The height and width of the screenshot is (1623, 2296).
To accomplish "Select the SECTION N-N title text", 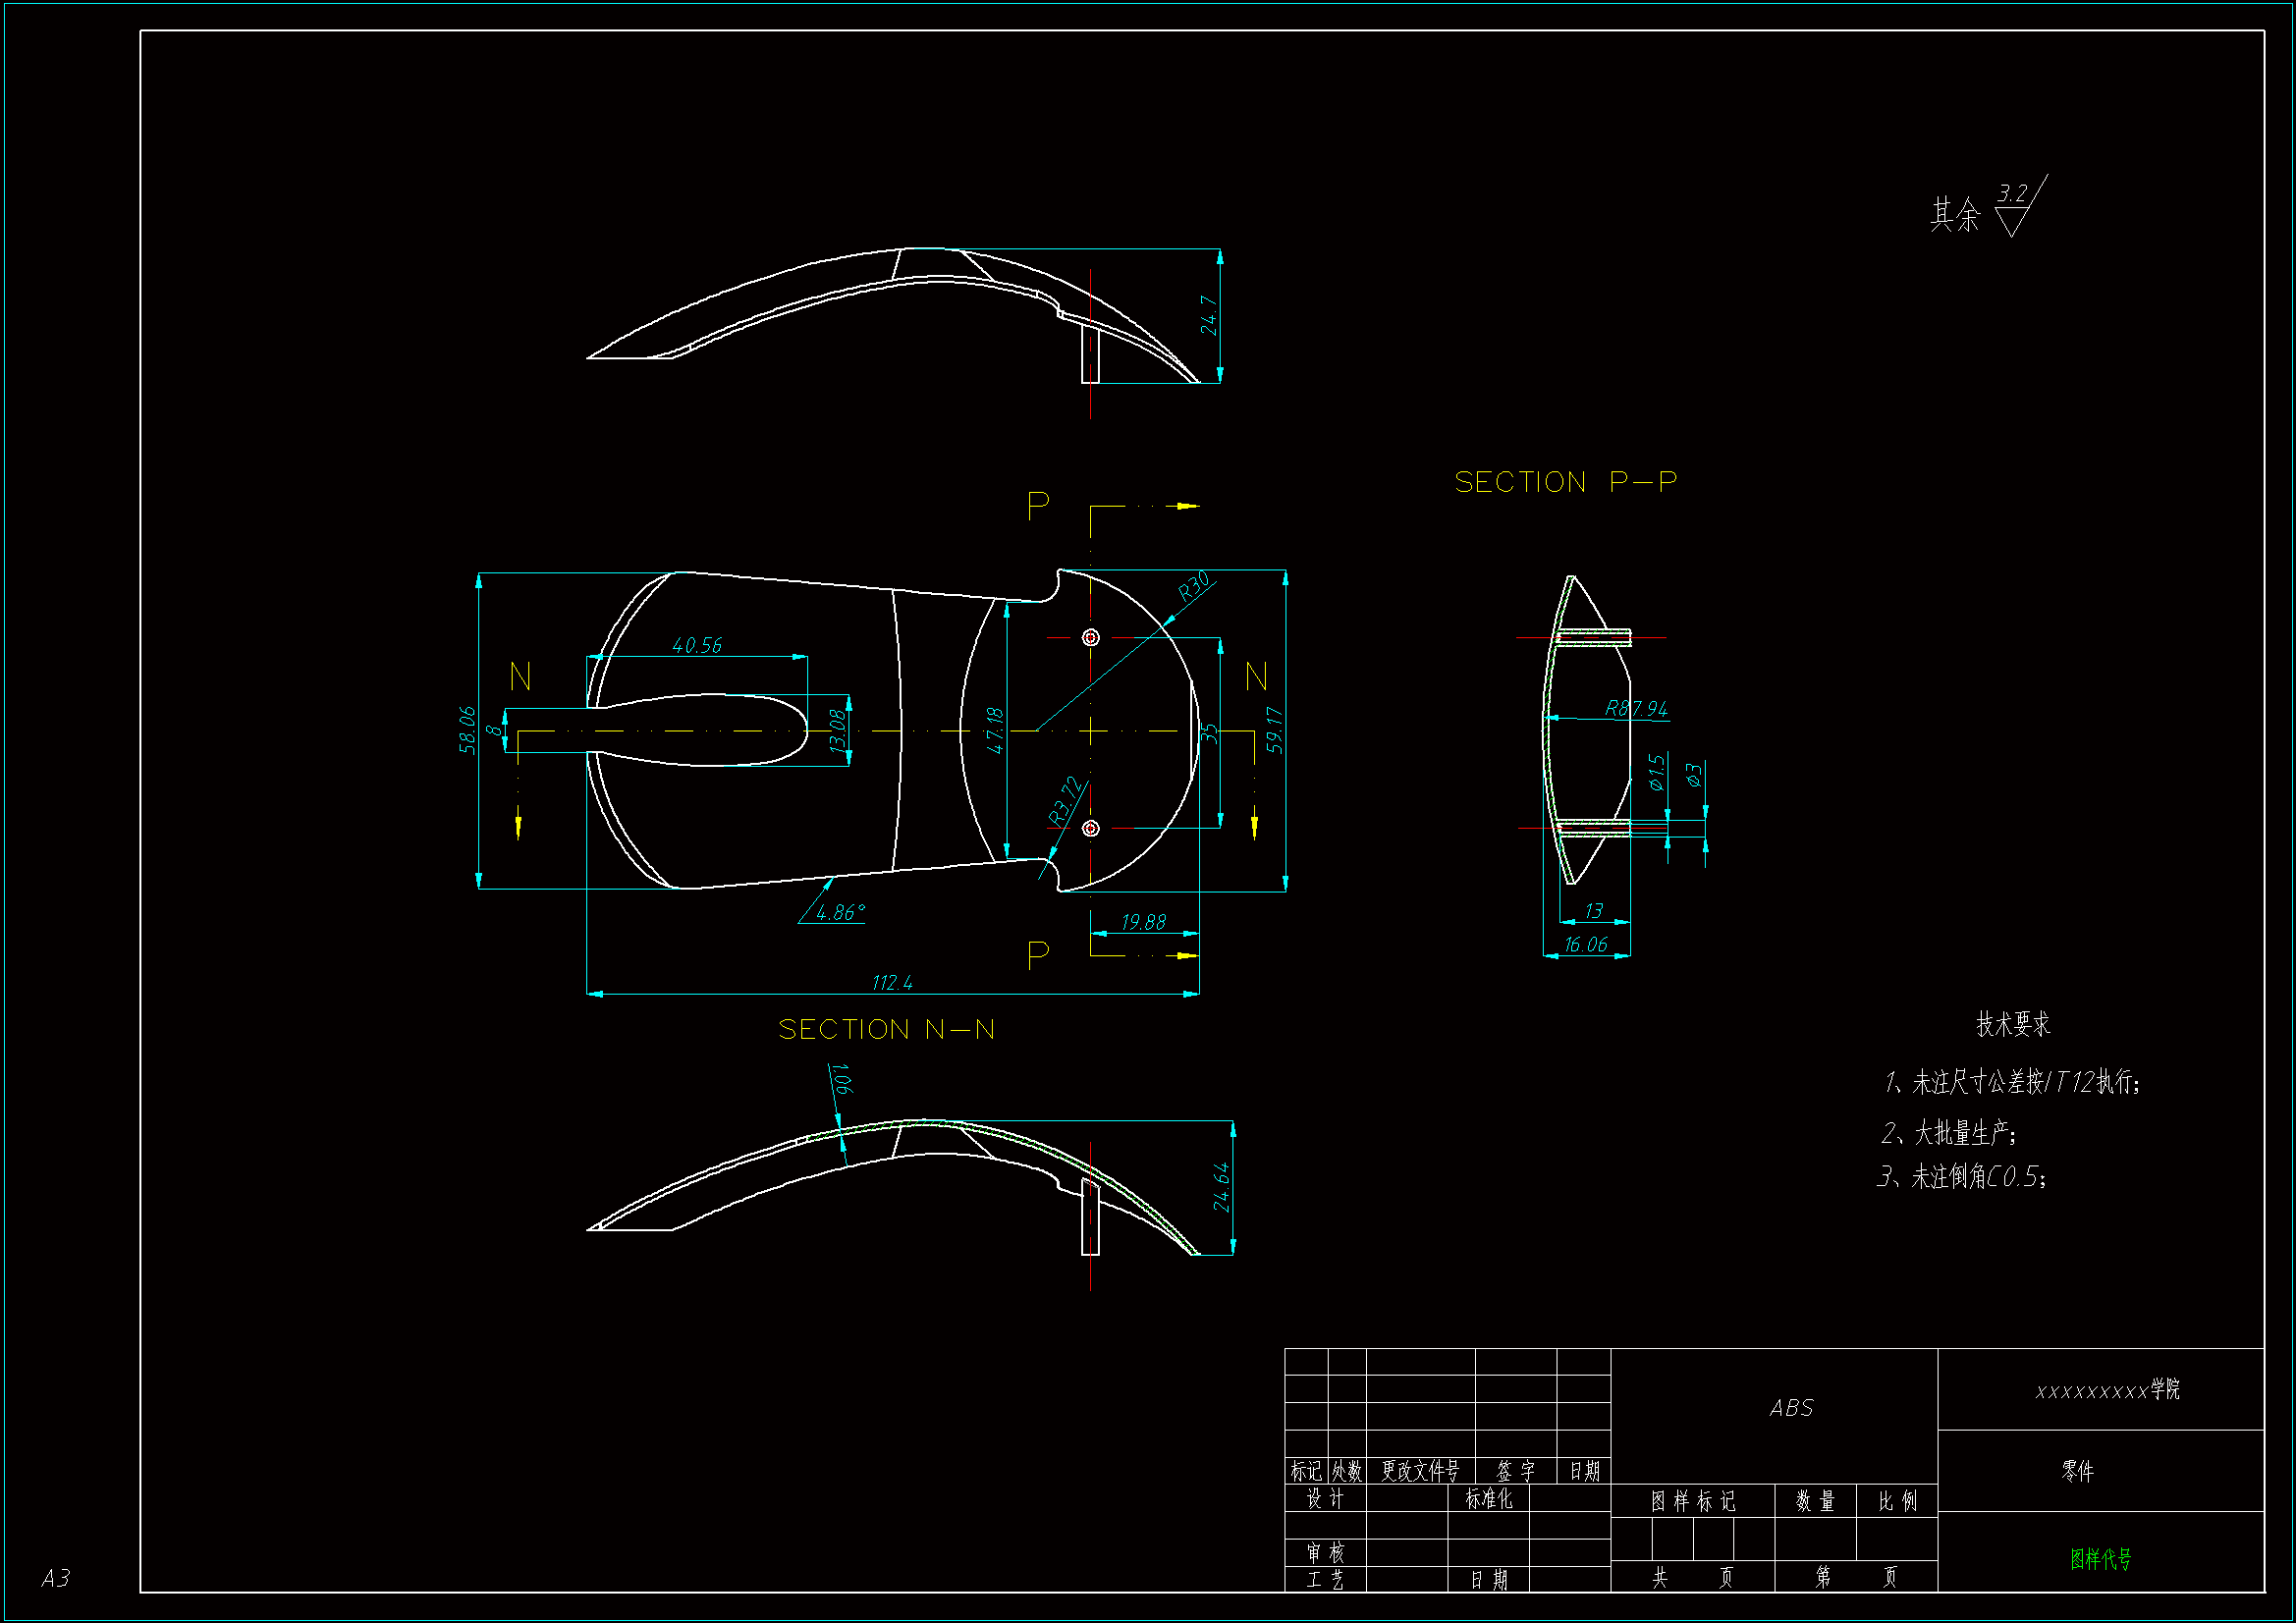I will pos(886,1030).
